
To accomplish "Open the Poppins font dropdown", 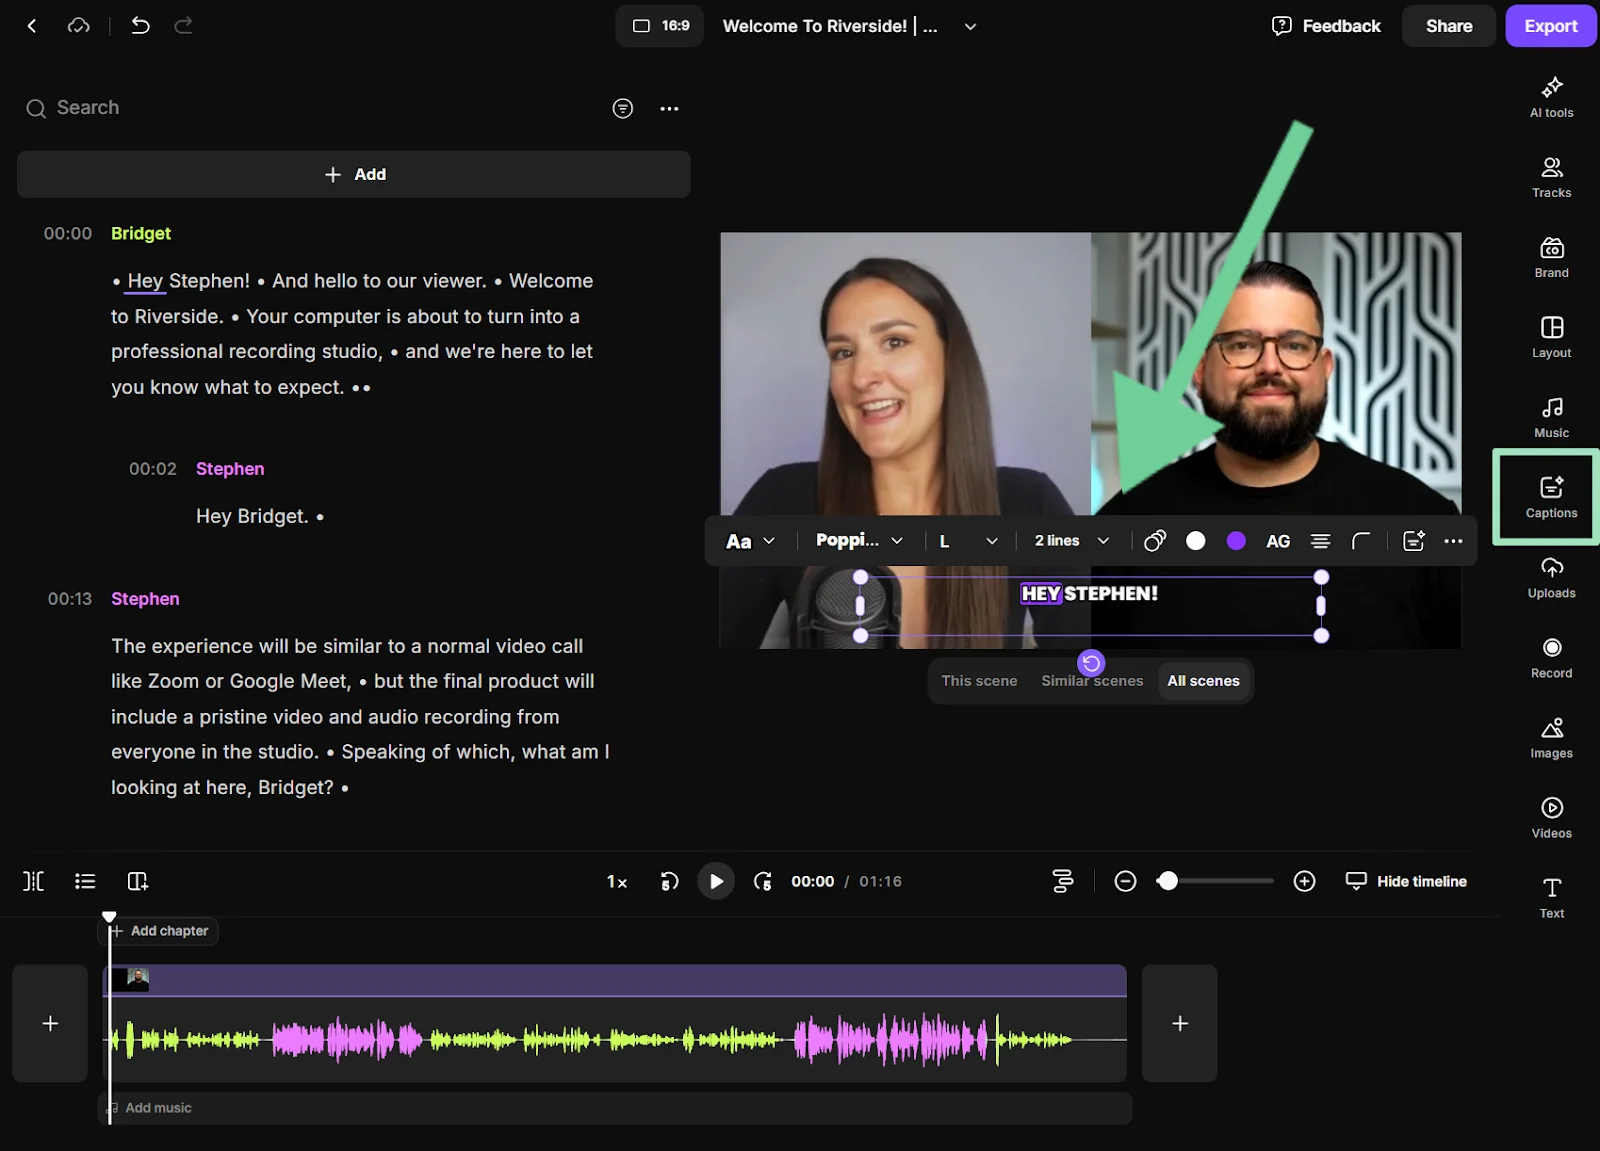I will (x=859, y=541).
